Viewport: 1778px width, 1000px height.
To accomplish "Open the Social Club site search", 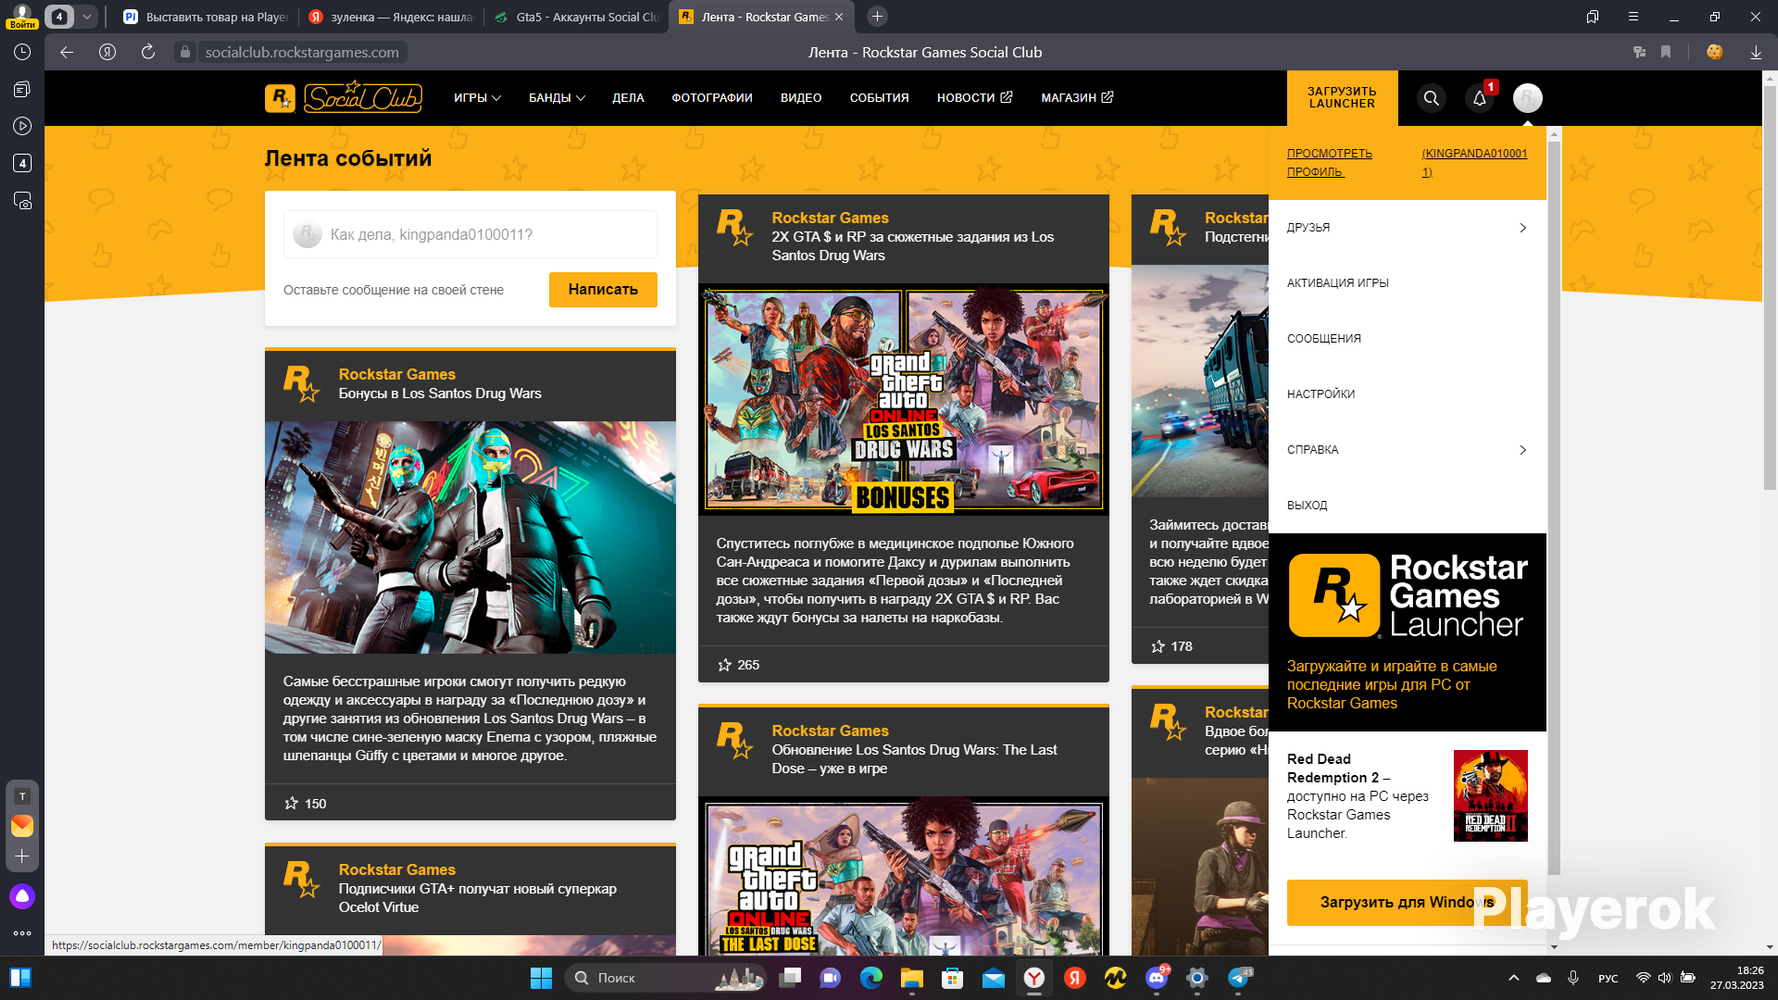I will pyautogui.click(x=1431, y=98).
